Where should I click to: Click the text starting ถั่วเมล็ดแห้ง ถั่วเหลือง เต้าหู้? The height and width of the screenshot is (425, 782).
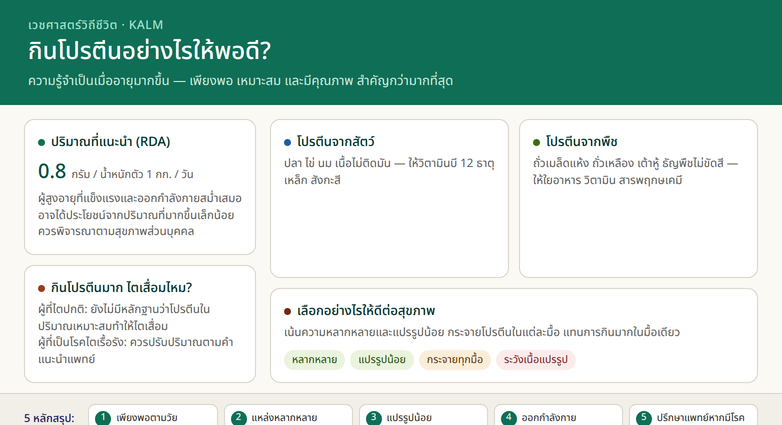coord(635,172)
